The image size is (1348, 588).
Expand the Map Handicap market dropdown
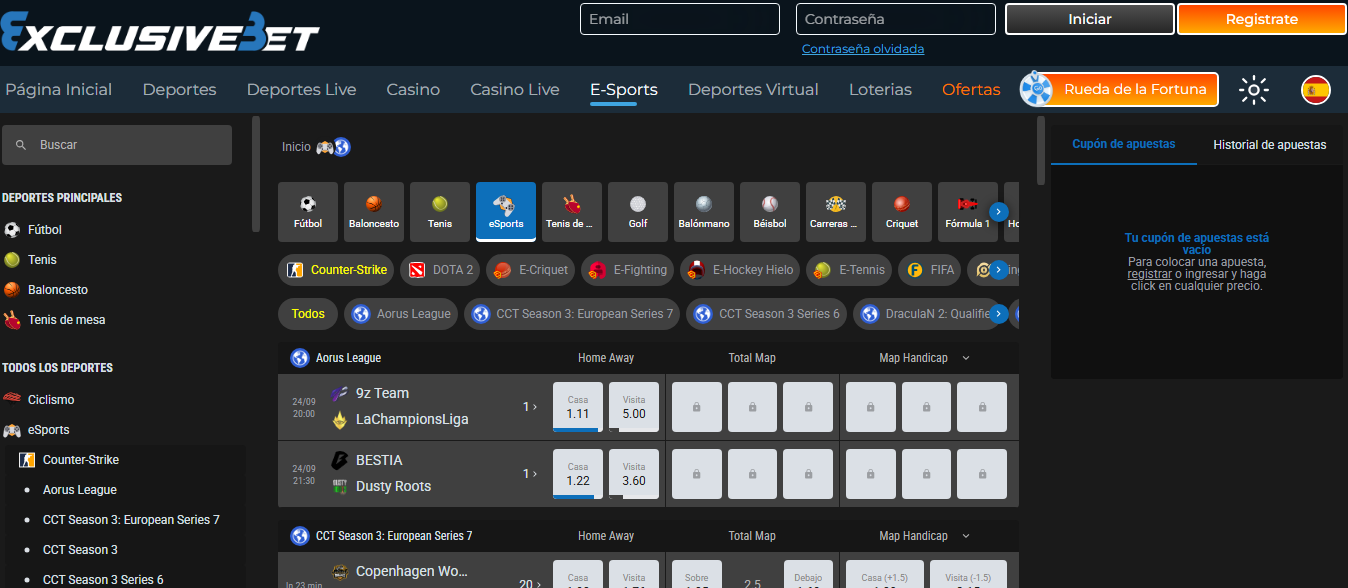coord(966,358)
